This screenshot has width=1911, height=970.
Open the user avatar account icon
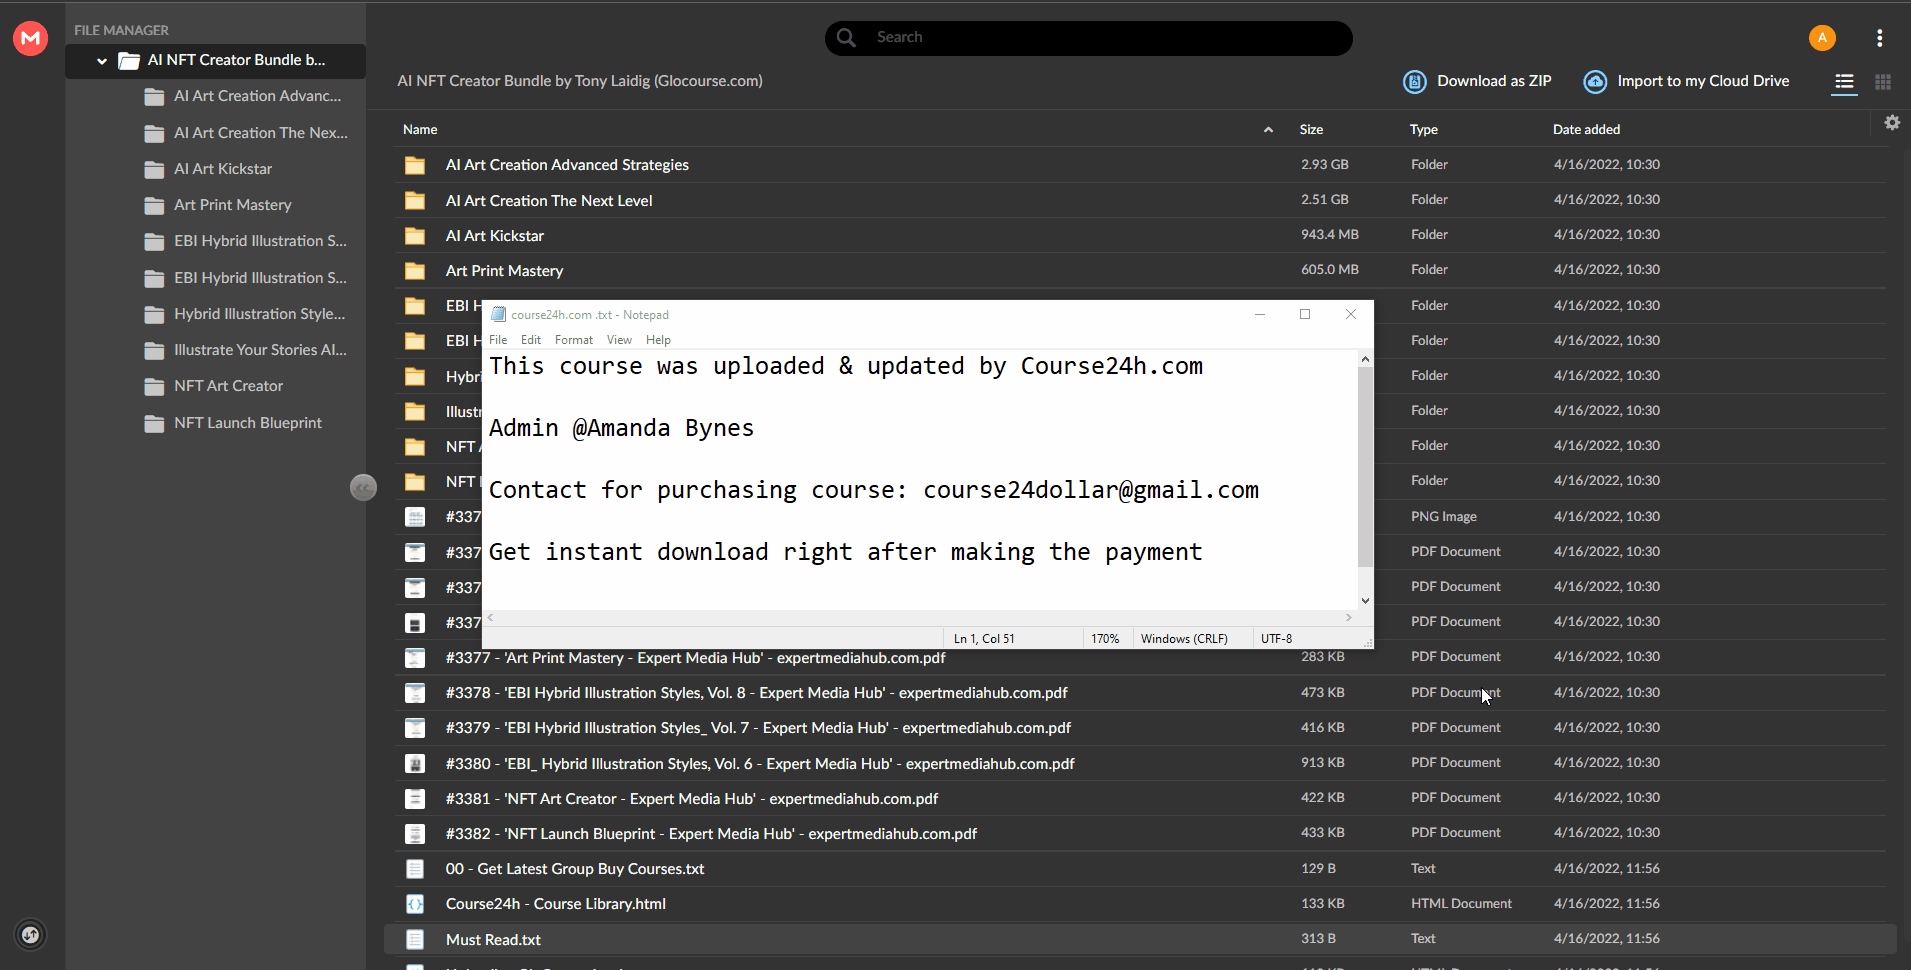pos(1822,38)
